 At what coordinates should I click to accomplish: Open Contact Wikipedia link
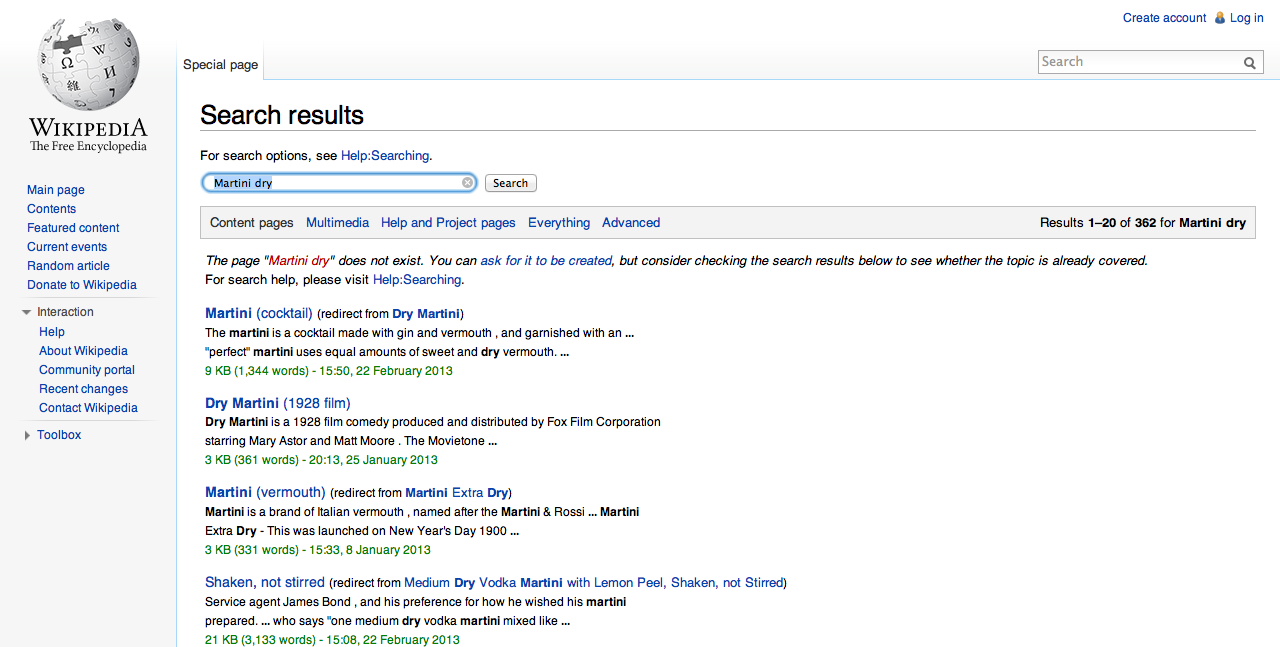click(x=88, y=408)
